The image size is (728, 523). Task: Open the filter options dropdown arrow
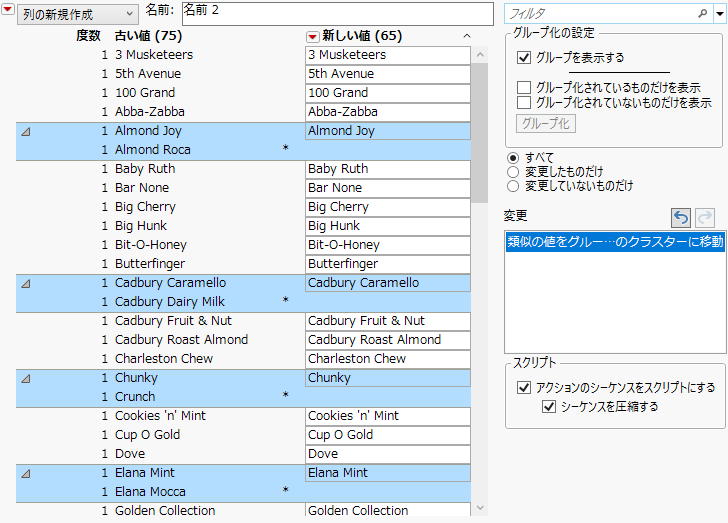719,14
